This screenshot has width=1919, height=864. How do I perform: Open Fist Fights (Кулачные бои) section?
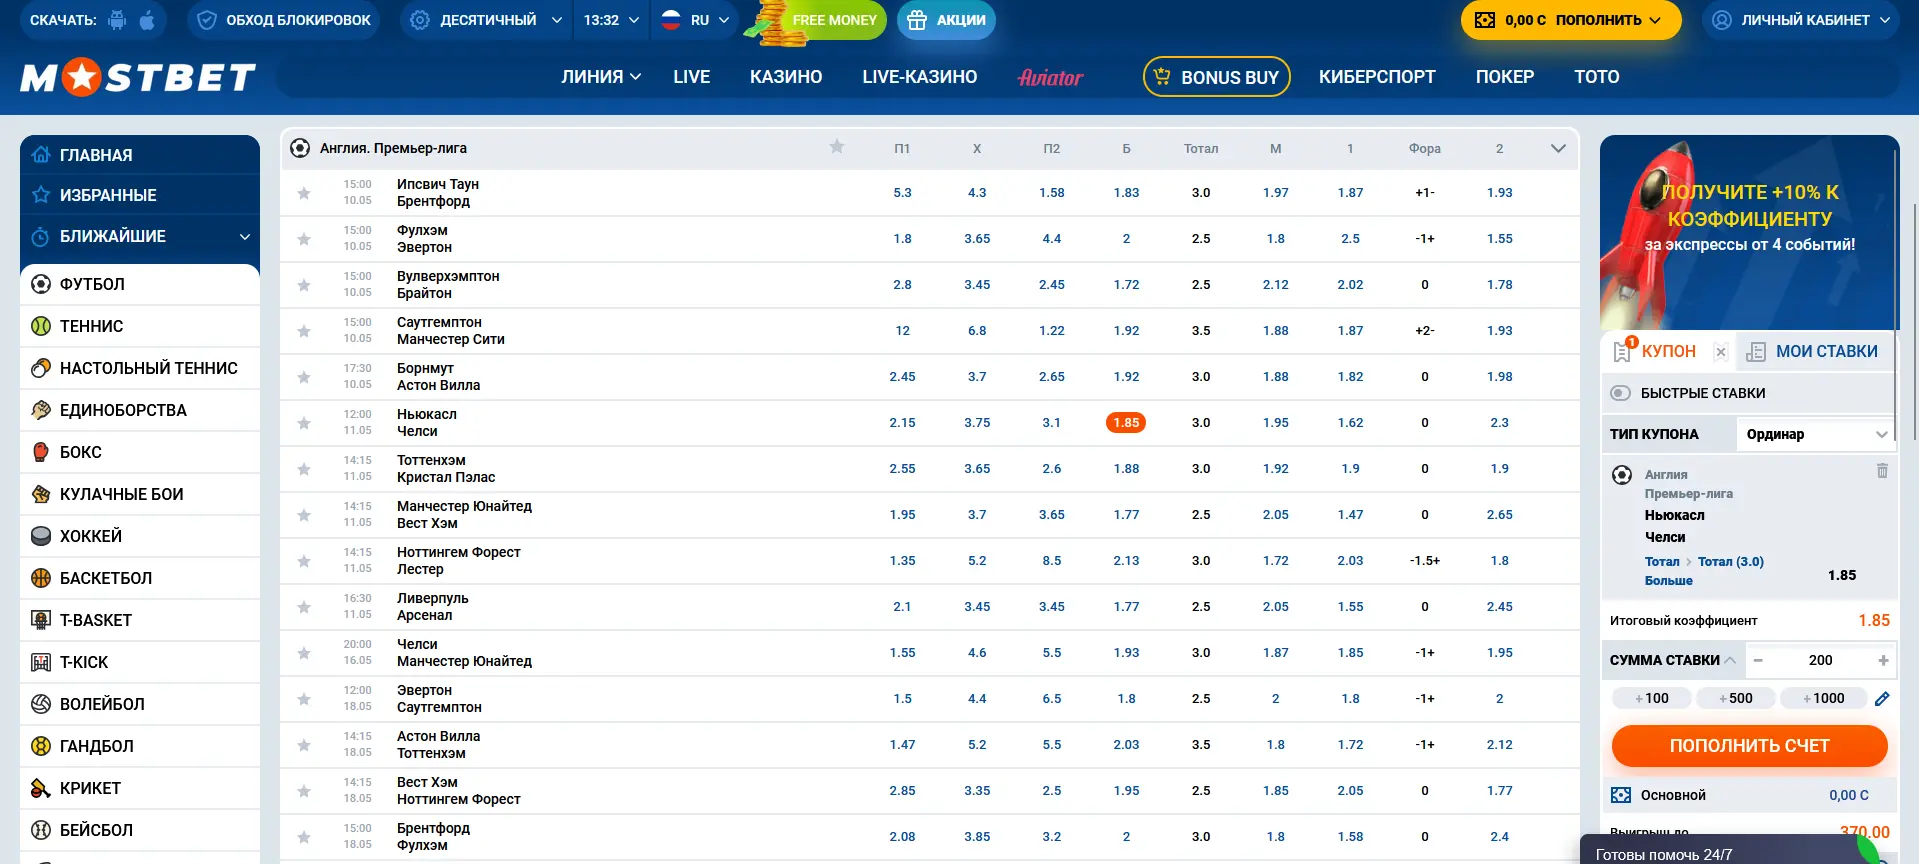click(x=140, y=494)
